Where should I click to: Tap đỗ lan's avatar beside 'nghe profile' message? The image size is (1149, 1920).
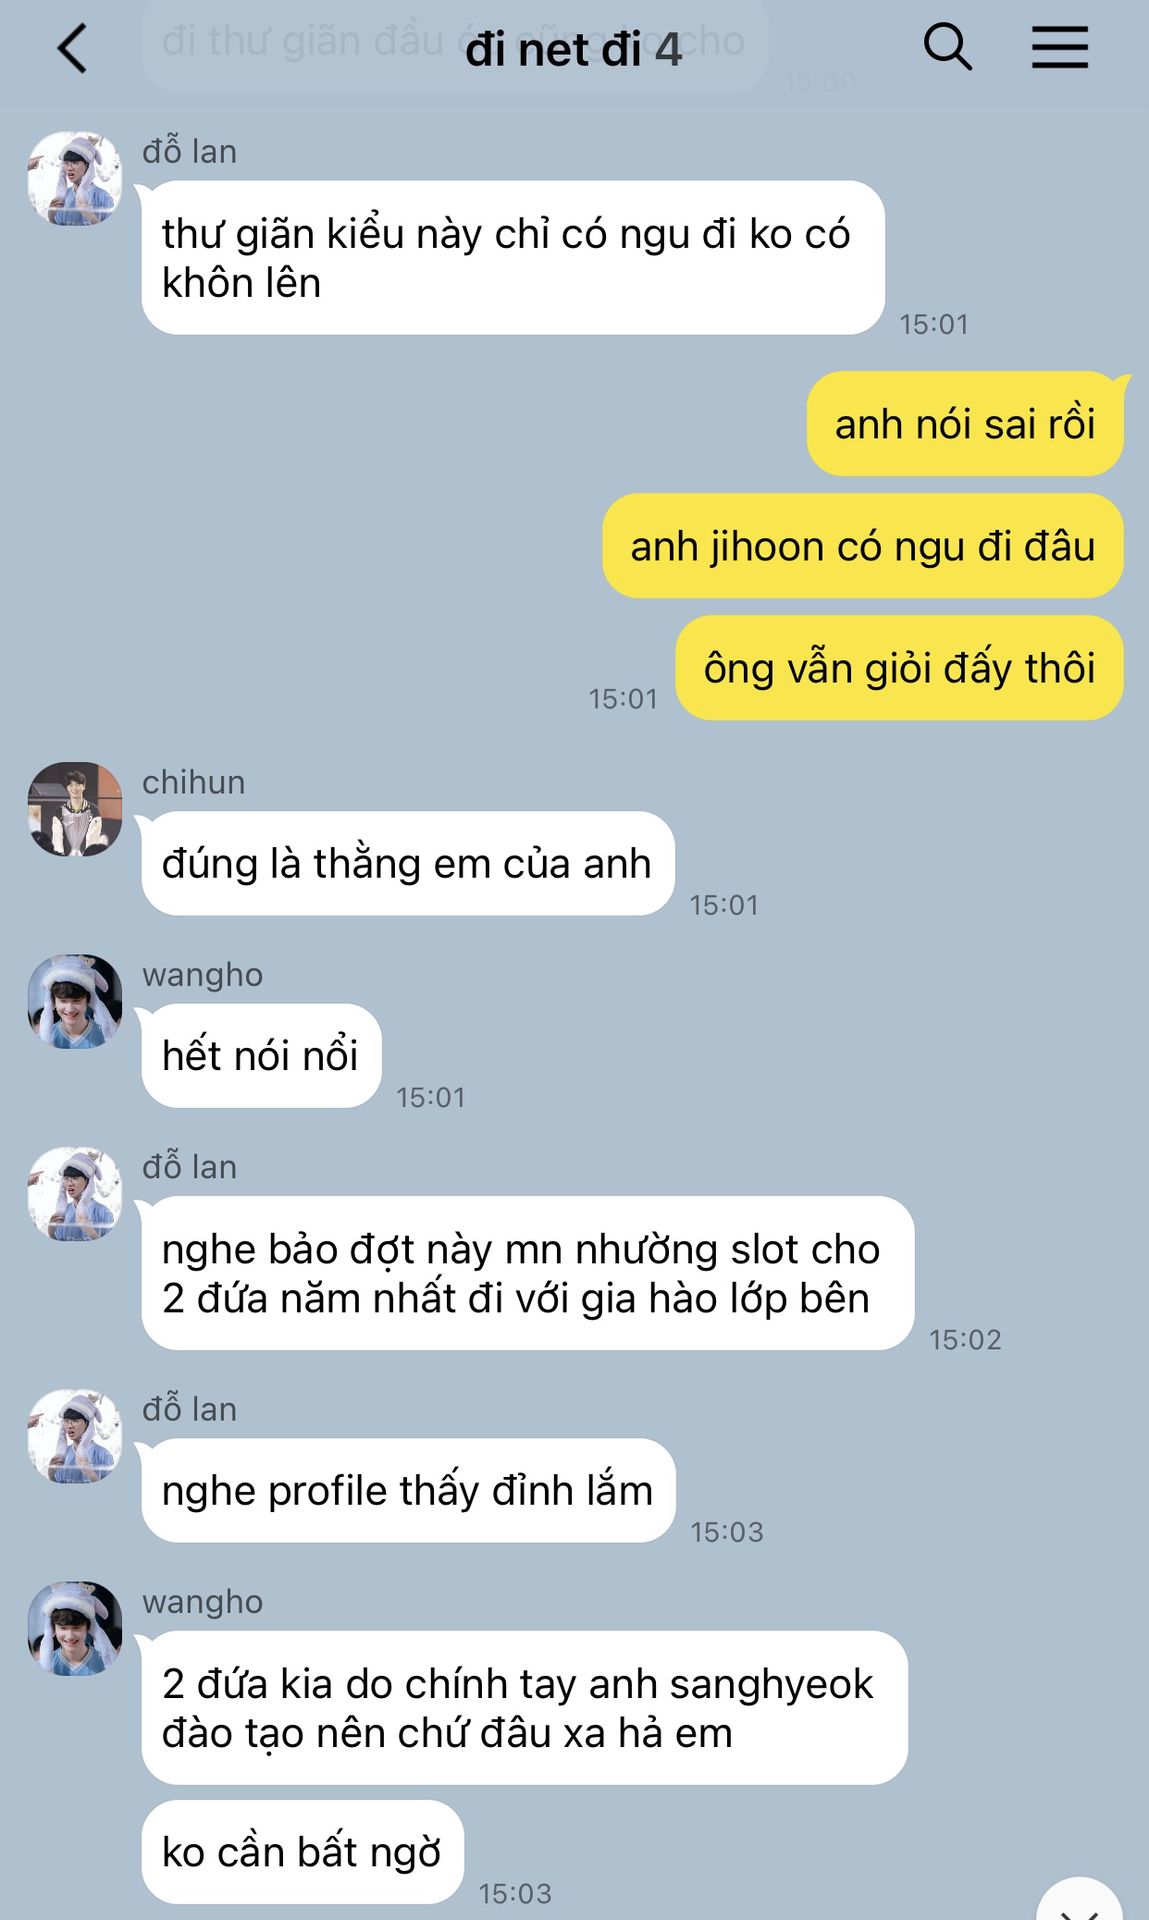pyautogui.click(x=75, y=1436)
